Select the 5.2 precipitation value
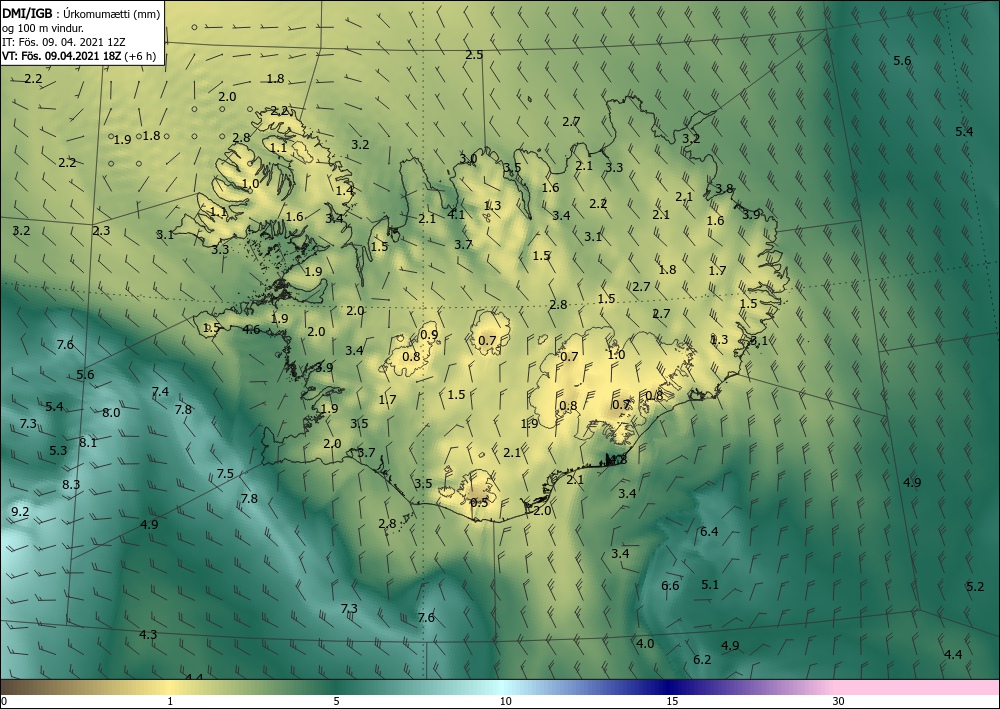This screenshot has width=1000, height=709. 975,586
